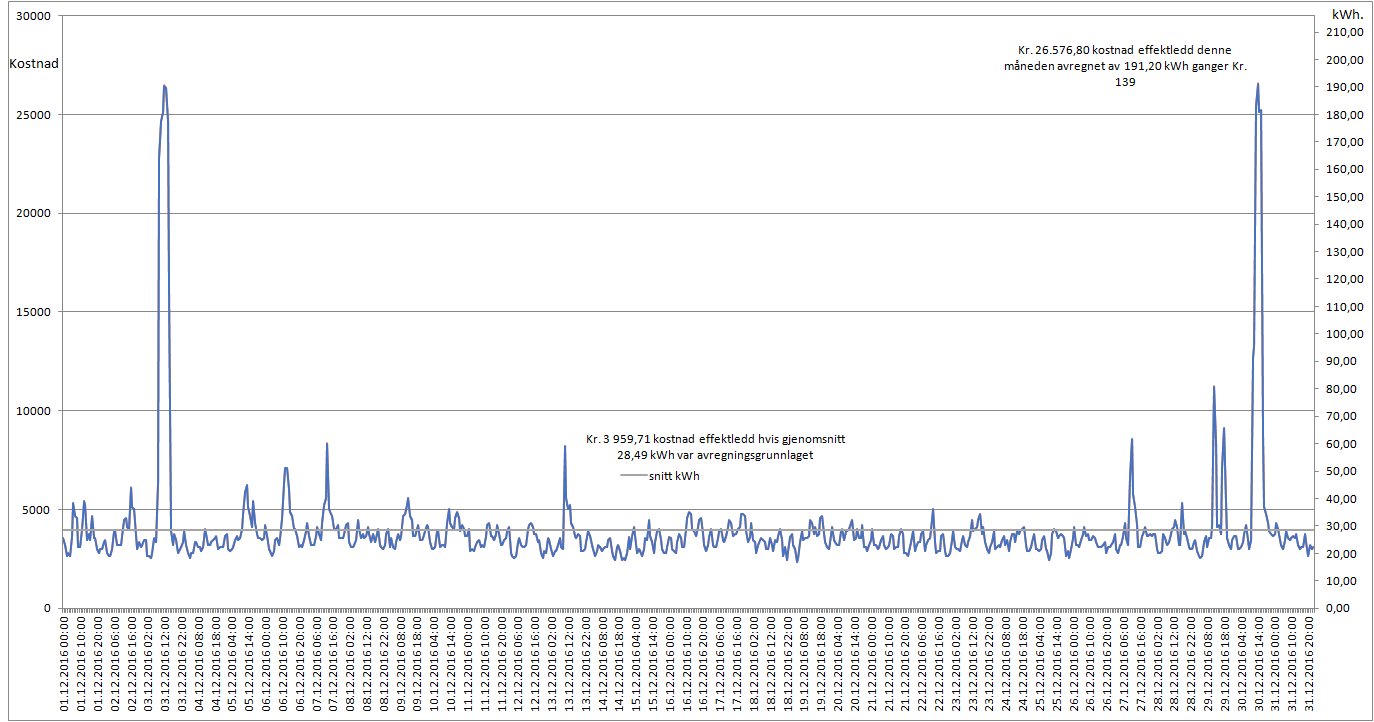The width and height of the screenshot is (1374, 722).
Task: Click the top of the 30.12.2016 spike
Action: pyautogui.click(x=1257, y=84)
